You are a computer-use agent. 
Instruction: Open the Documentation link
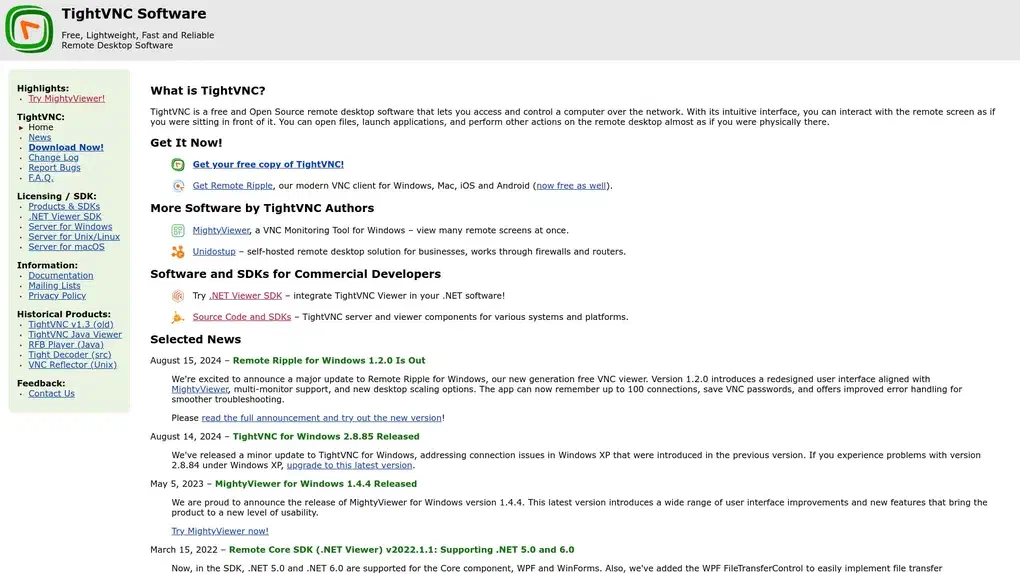click(x=60, y=275)
